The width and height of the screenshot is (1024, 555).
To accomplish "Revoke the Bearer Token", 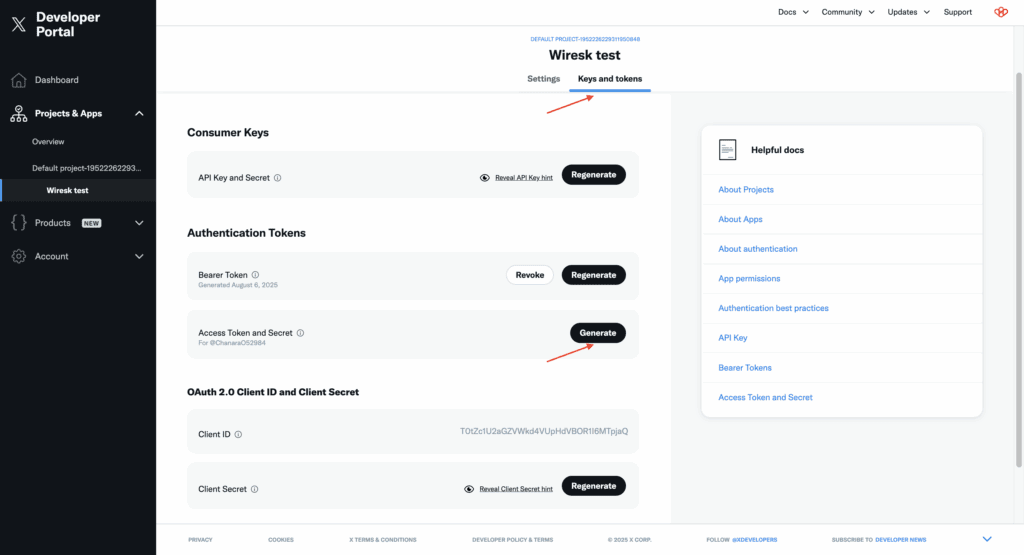I will [x=530, y=275].
